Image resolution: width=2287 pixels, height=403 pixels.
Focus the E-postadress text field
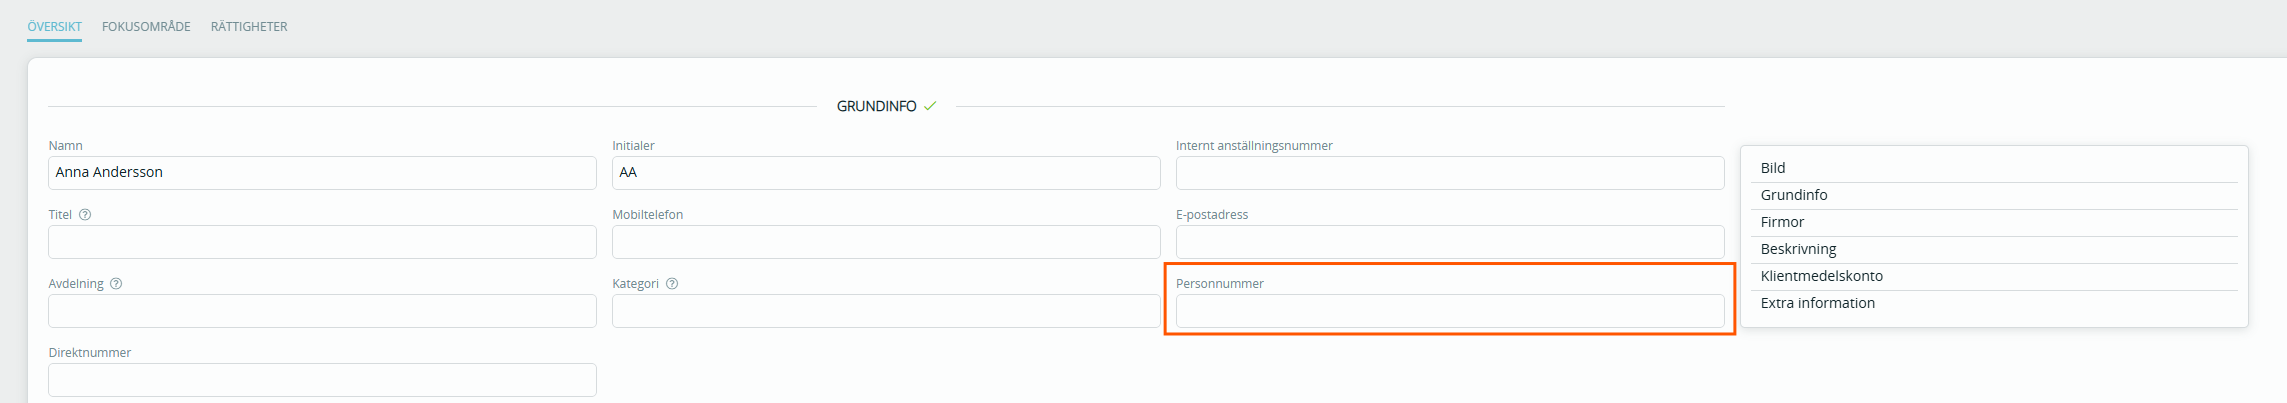tap(1449, 242)
